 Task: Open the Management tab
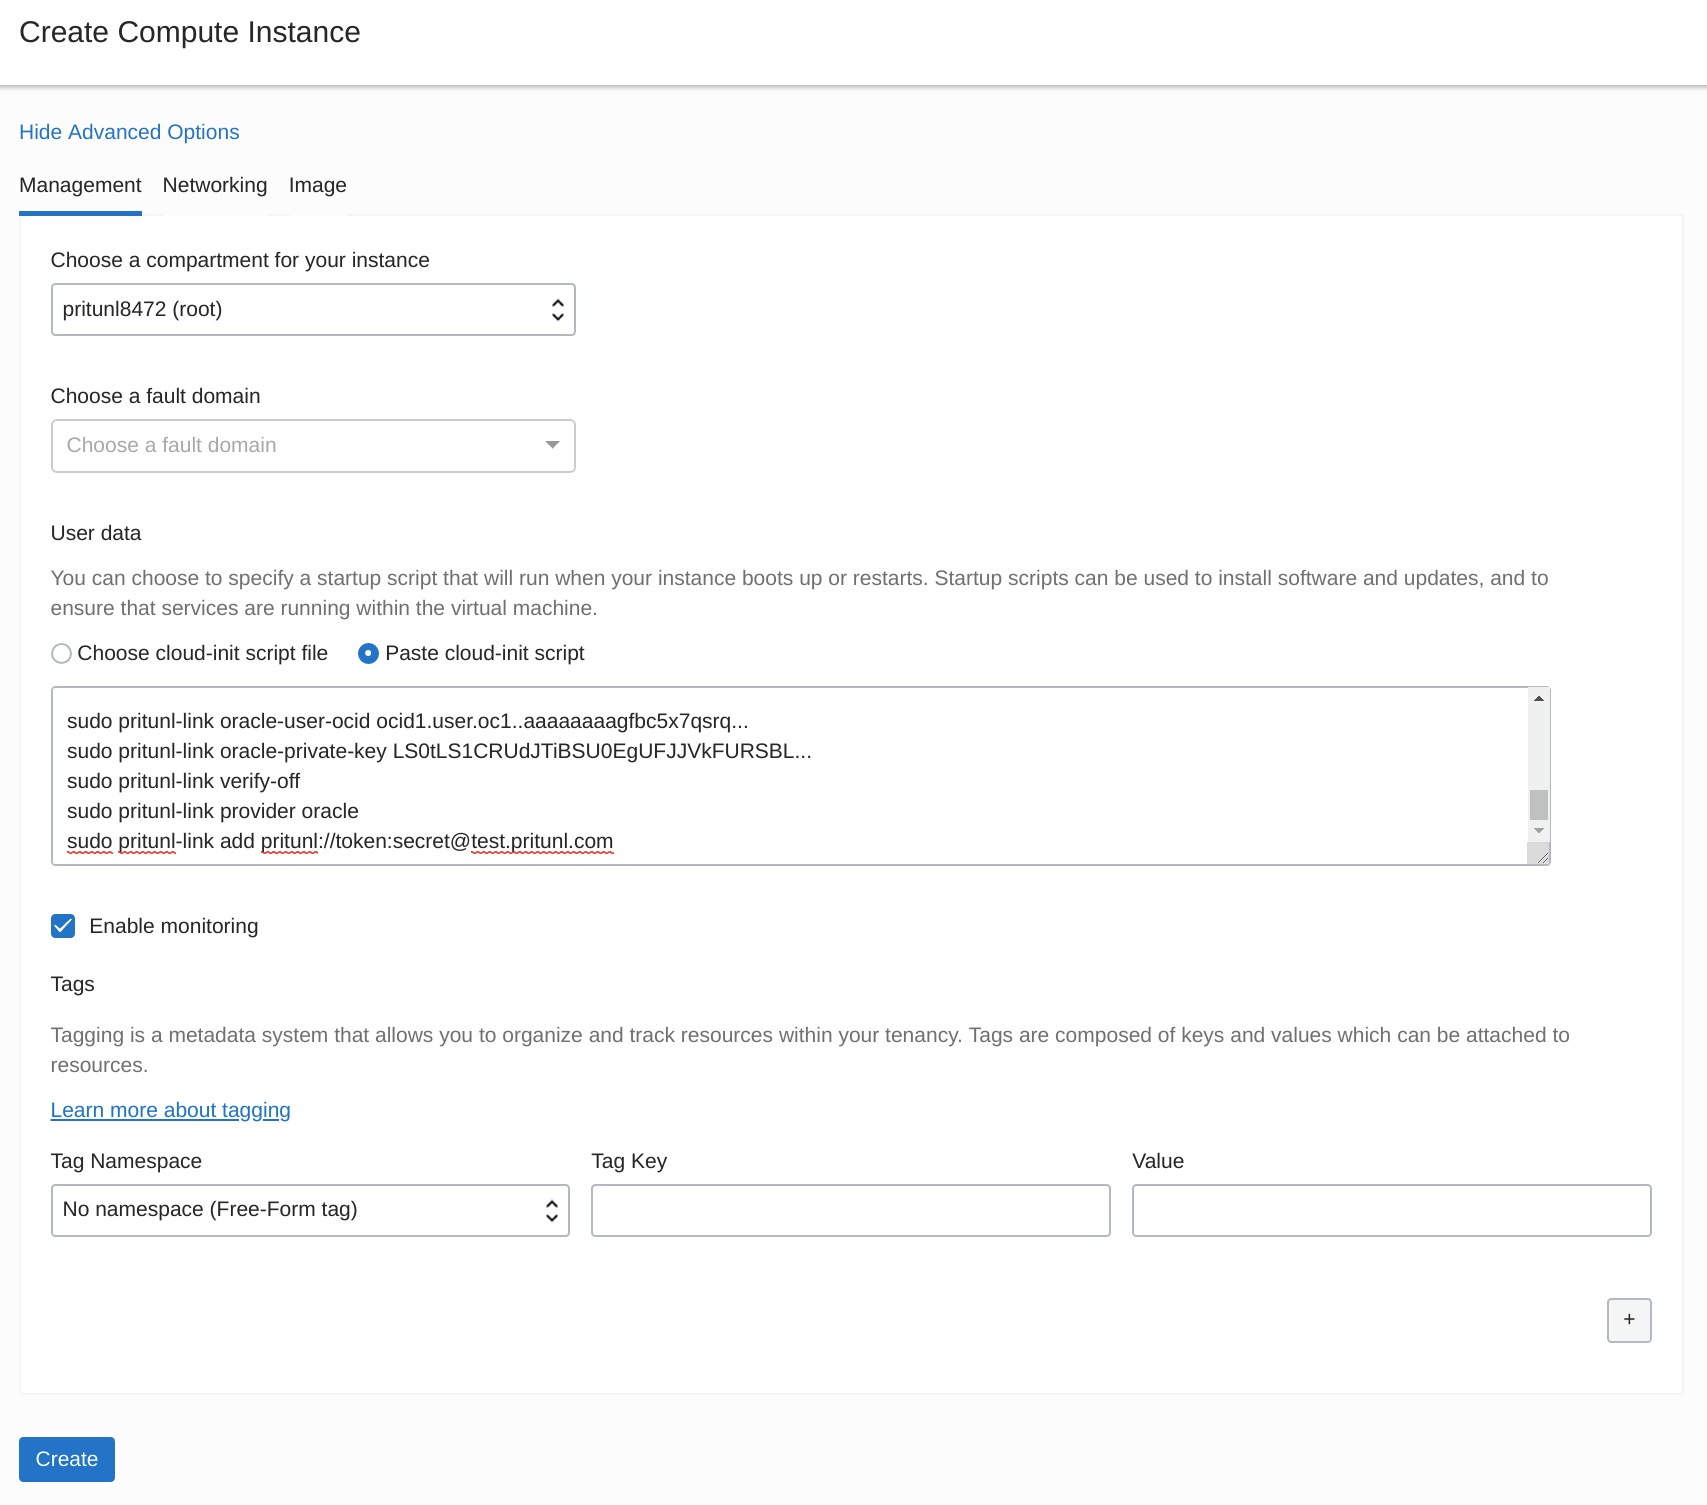click(x=80, y=185)
